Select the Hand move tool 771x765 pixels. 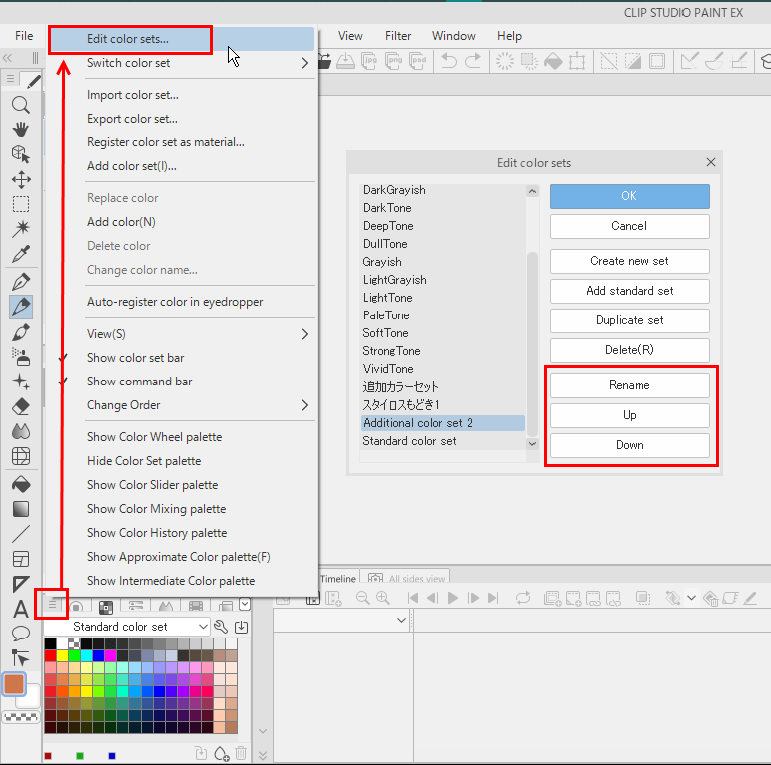(21, 130)
